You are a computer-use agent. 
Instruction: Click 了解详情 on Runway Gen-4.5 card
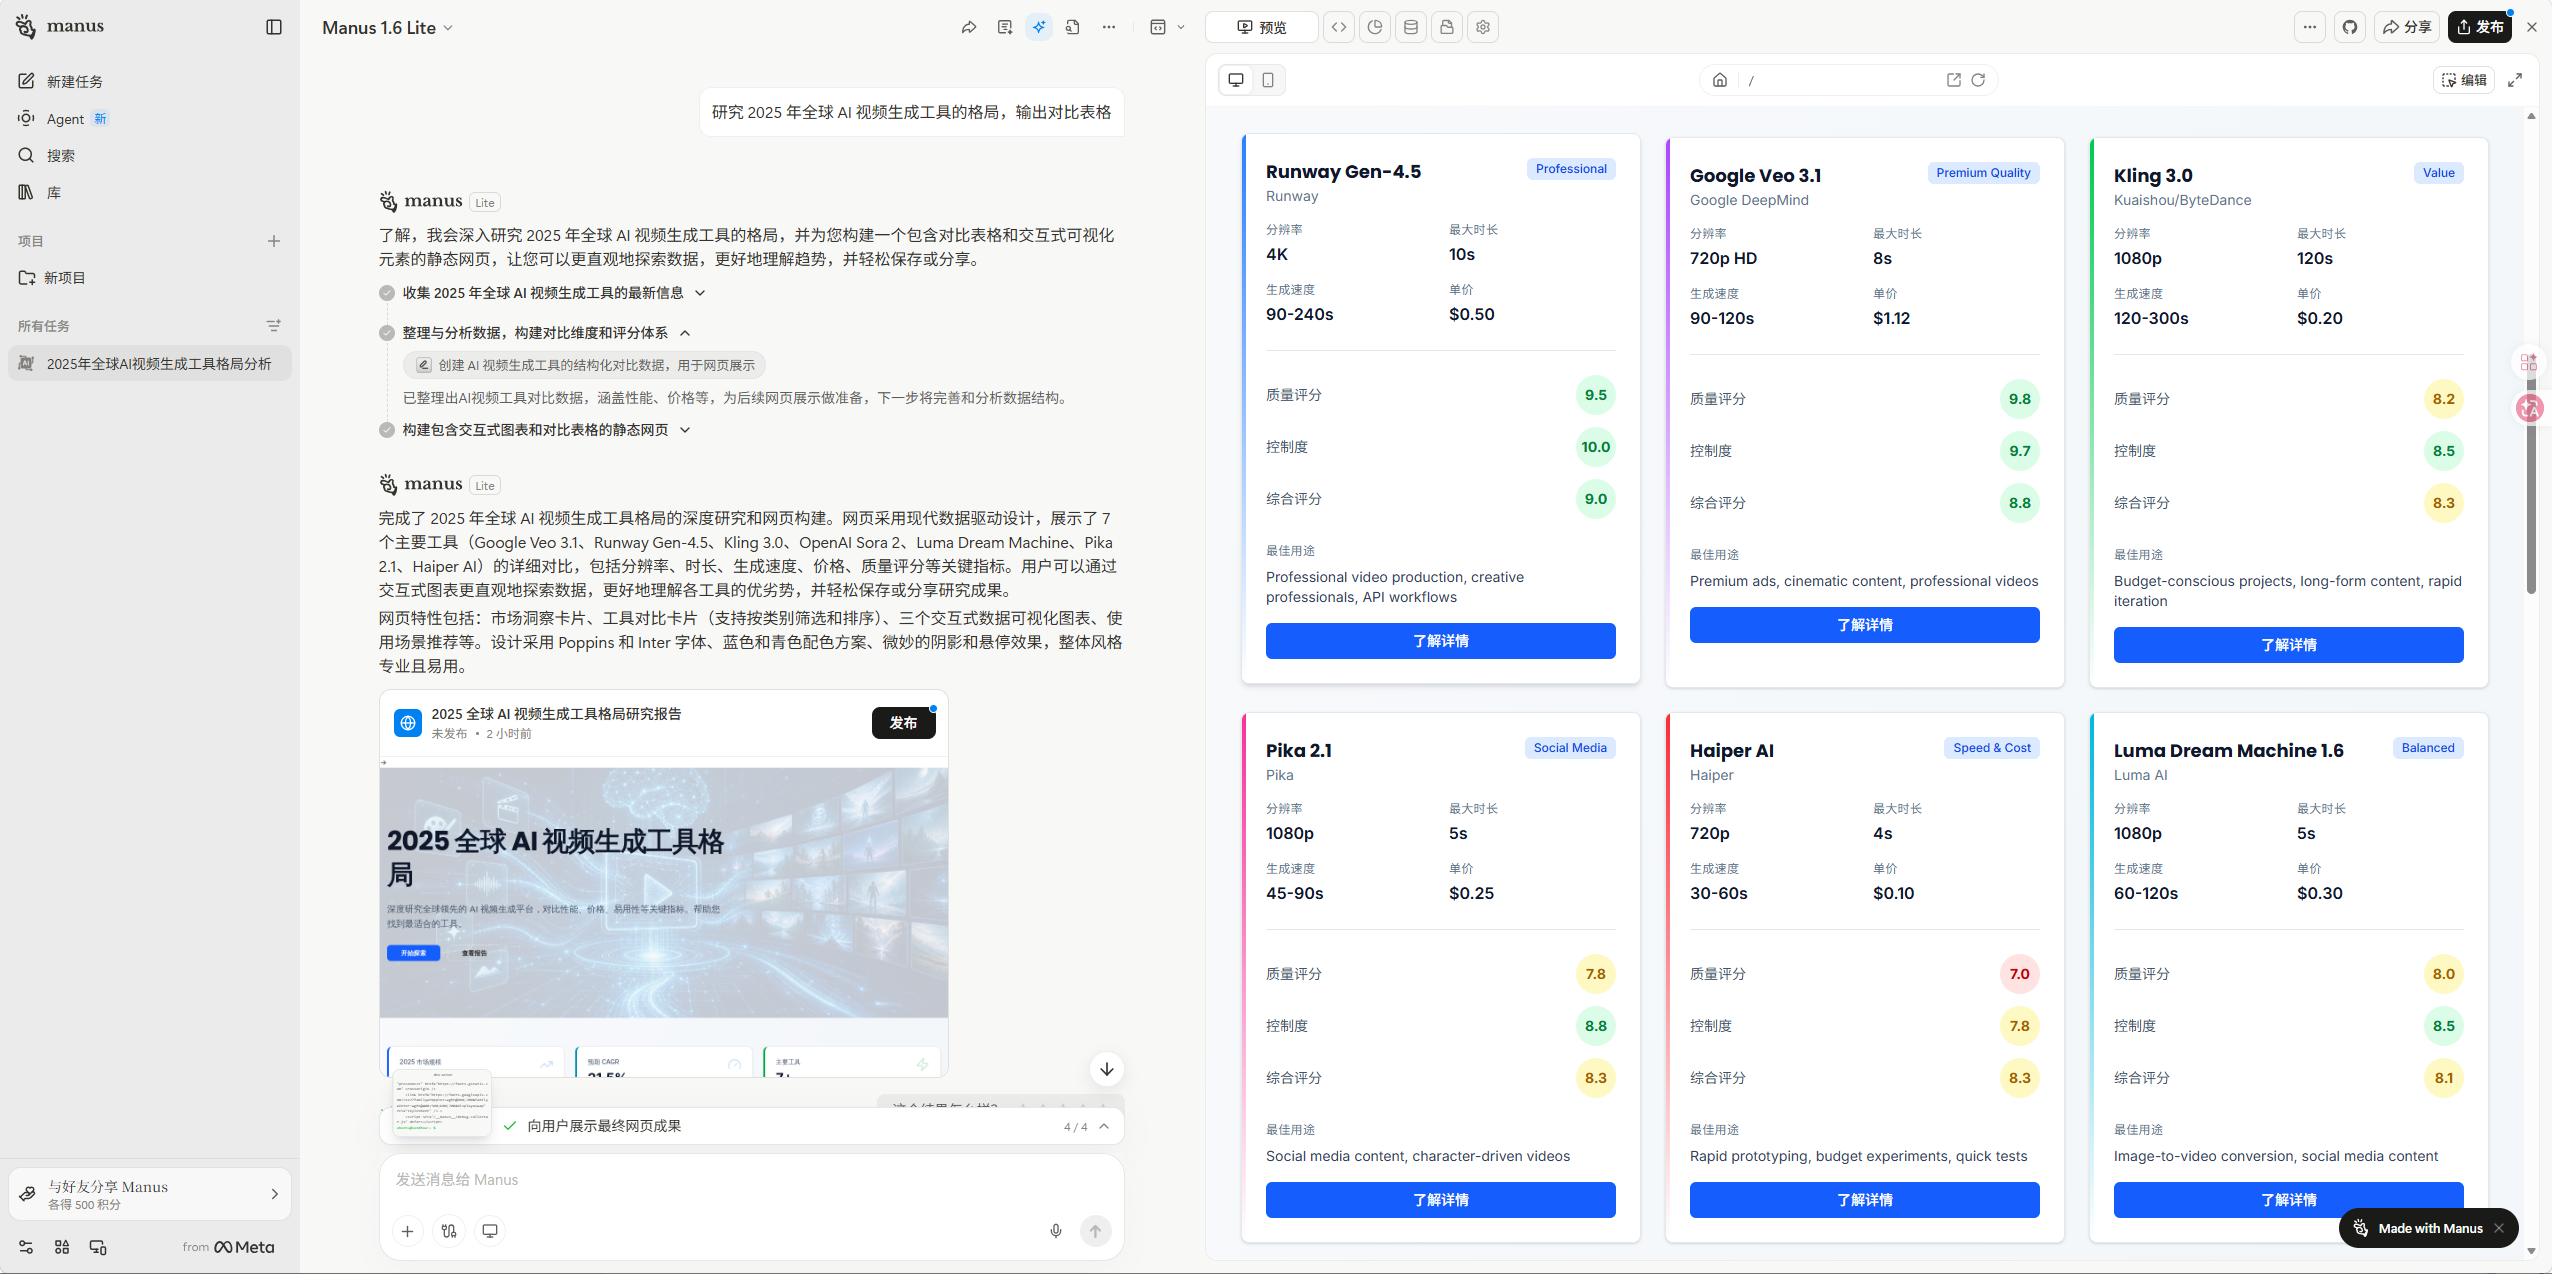tap(1440, 641)
